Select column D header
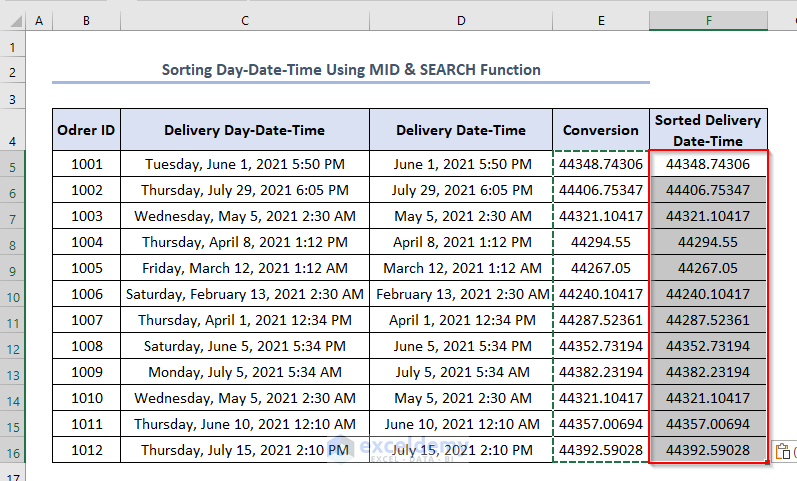Image resolution: width=797 pixels, height=481 pixels. click(460, 20)
